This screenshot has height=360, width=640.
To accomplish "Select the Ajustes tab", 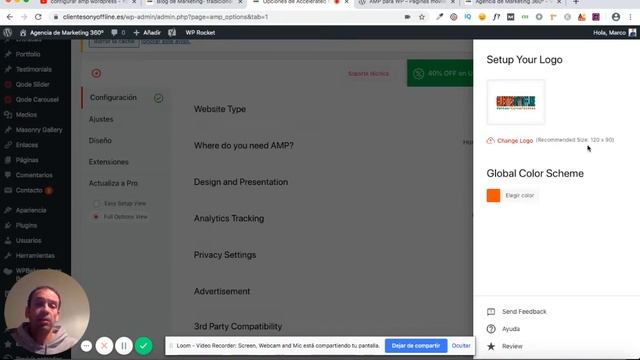I will point(101,119).
